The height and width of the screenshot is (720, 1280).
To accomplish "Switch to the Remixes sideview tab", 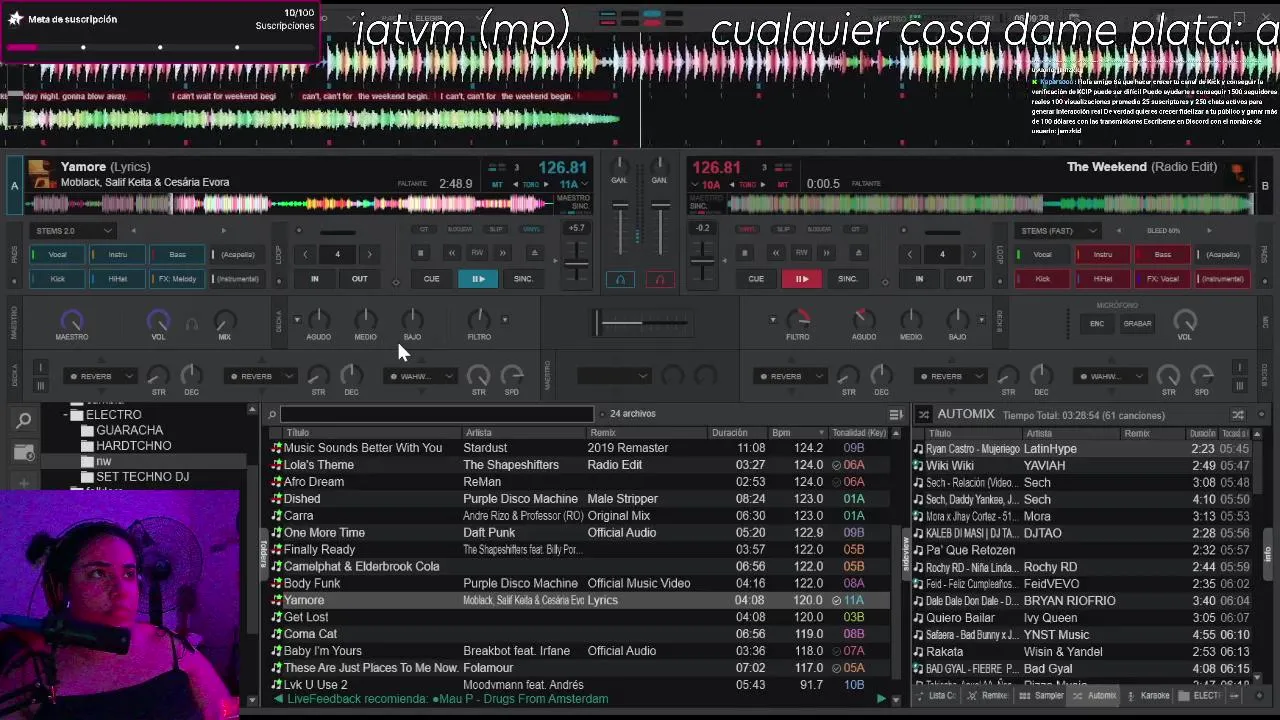I will (x=988, y=695).
